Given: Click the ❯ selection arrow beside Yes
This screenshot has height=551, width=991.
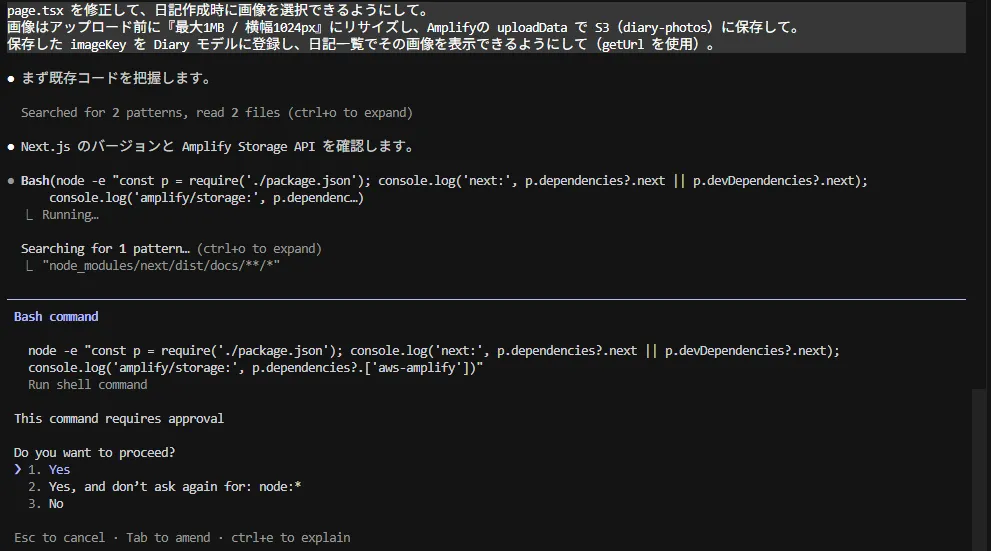Looking at the screenshot, I should pyautogui.click(x=18, y=469).
